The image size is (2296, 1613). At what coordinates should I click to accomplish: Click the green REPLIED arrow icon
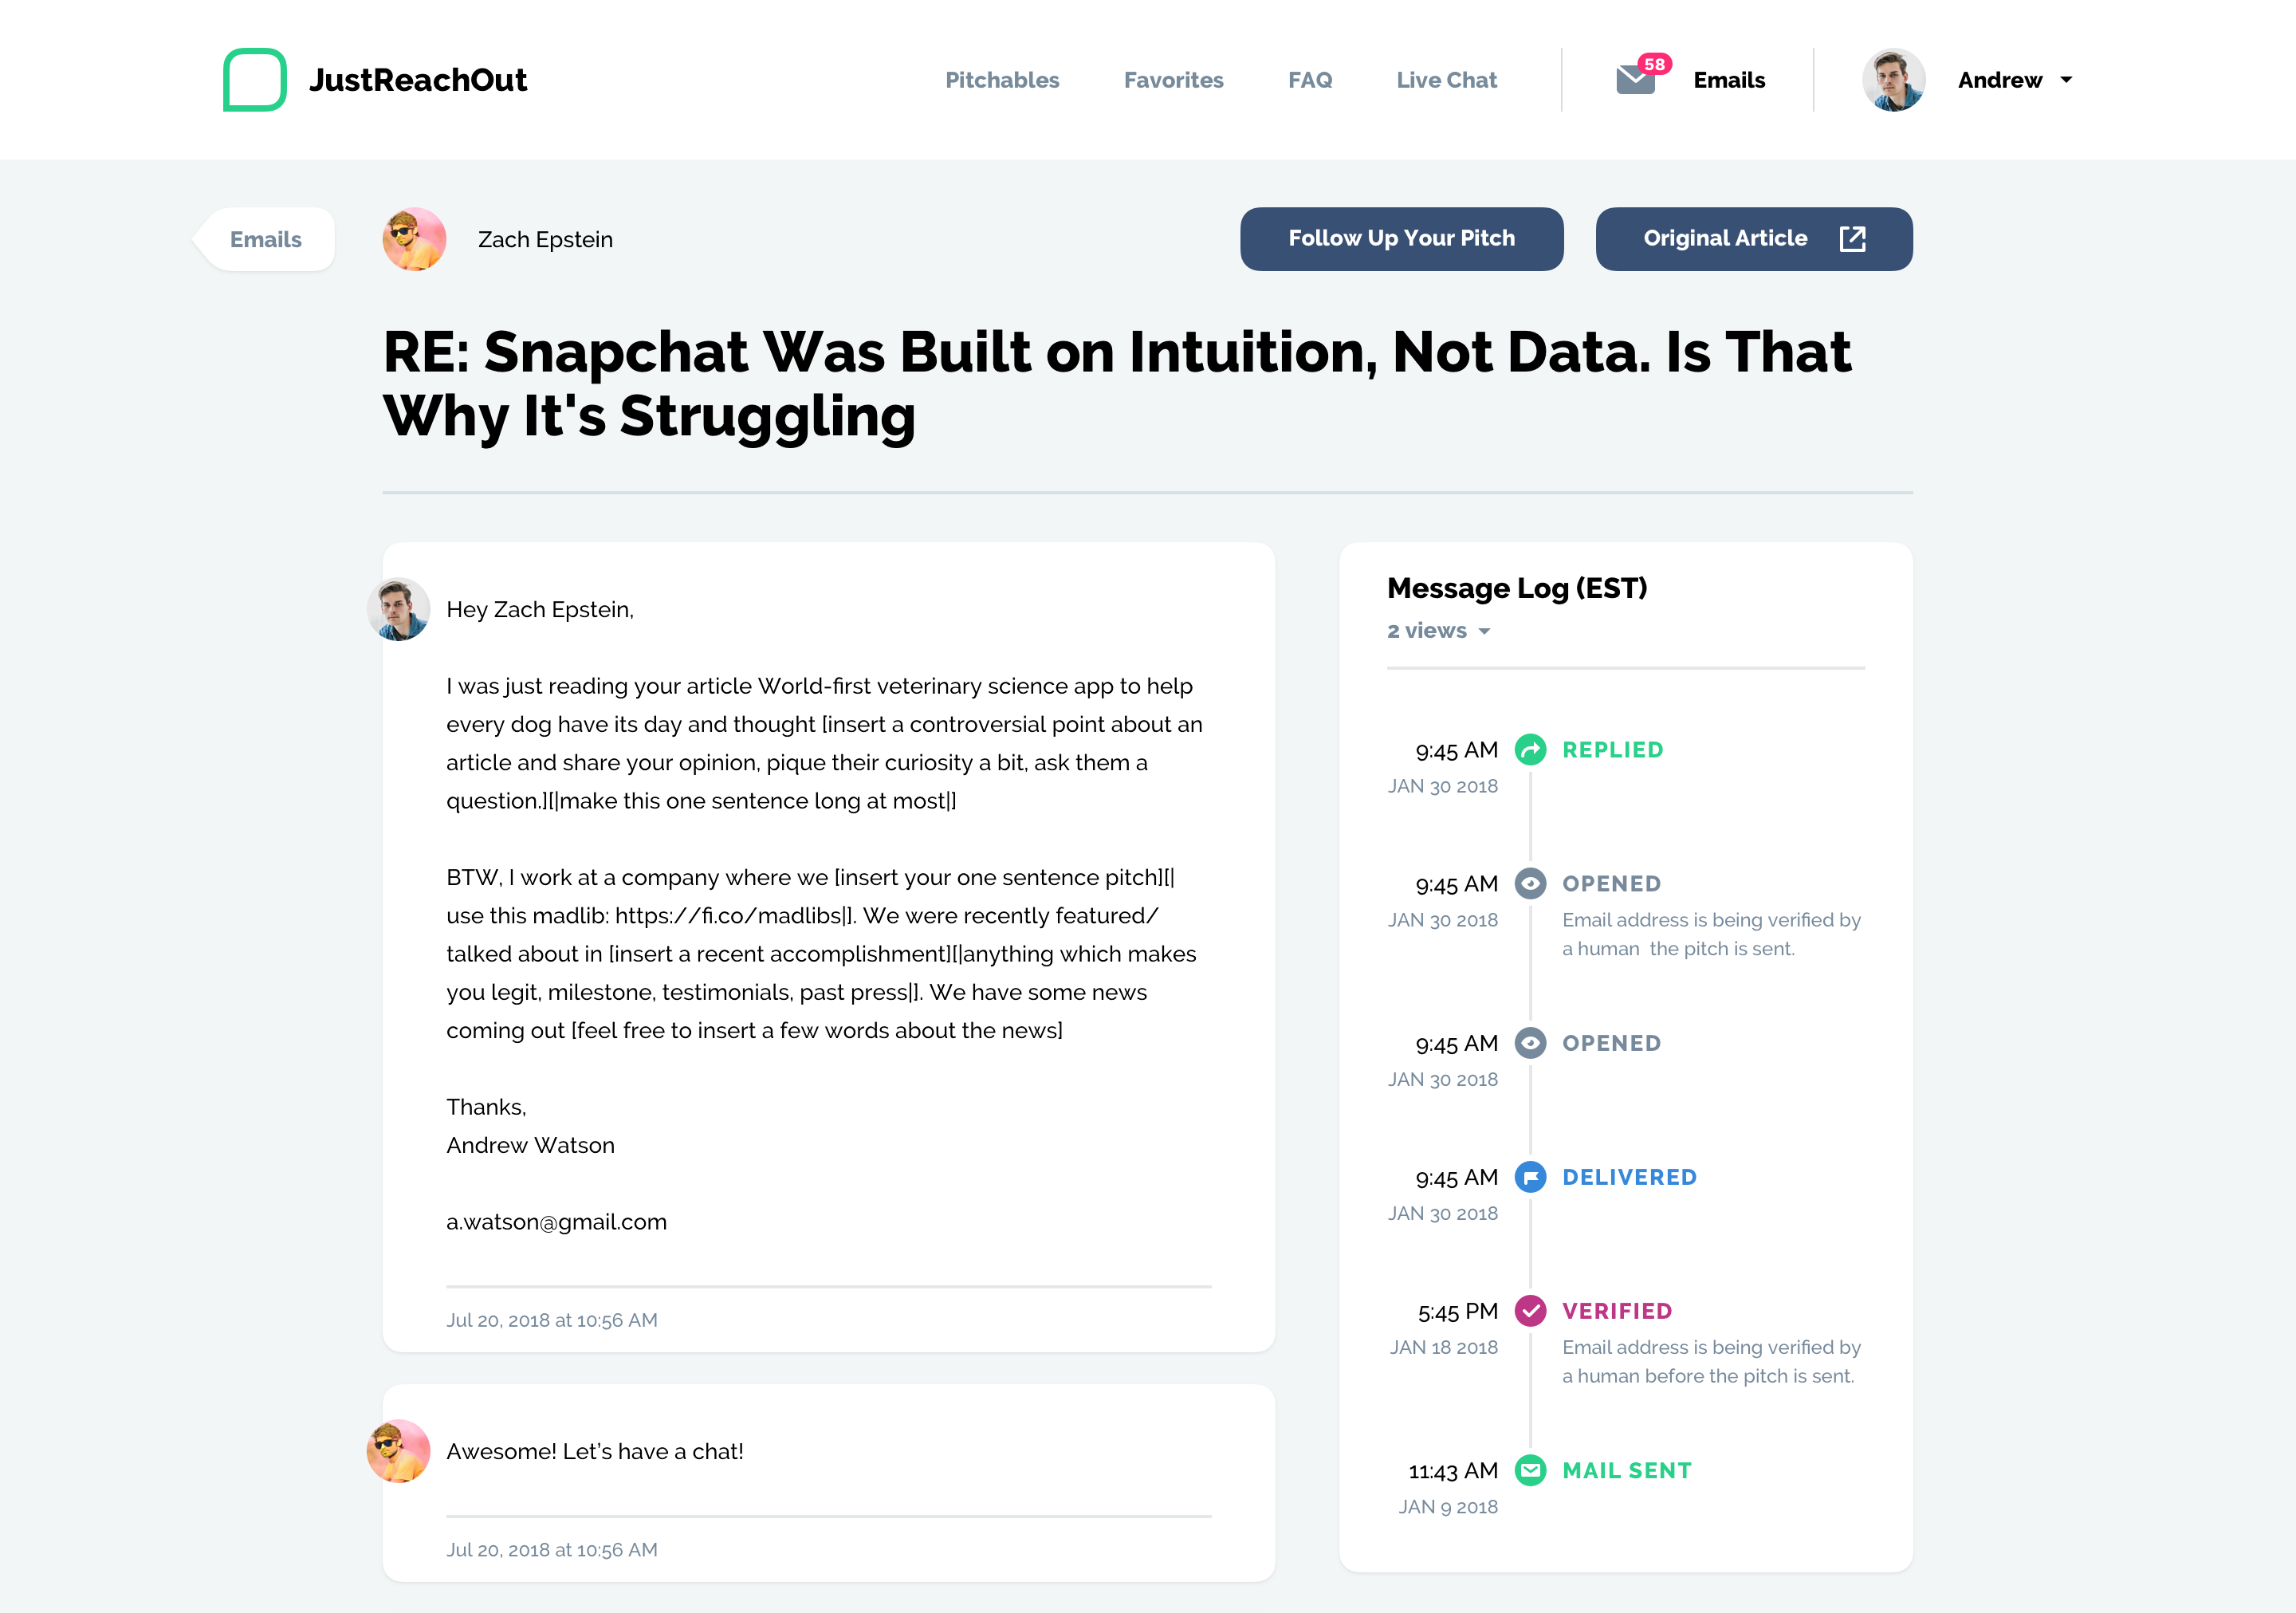(1530, 750)
